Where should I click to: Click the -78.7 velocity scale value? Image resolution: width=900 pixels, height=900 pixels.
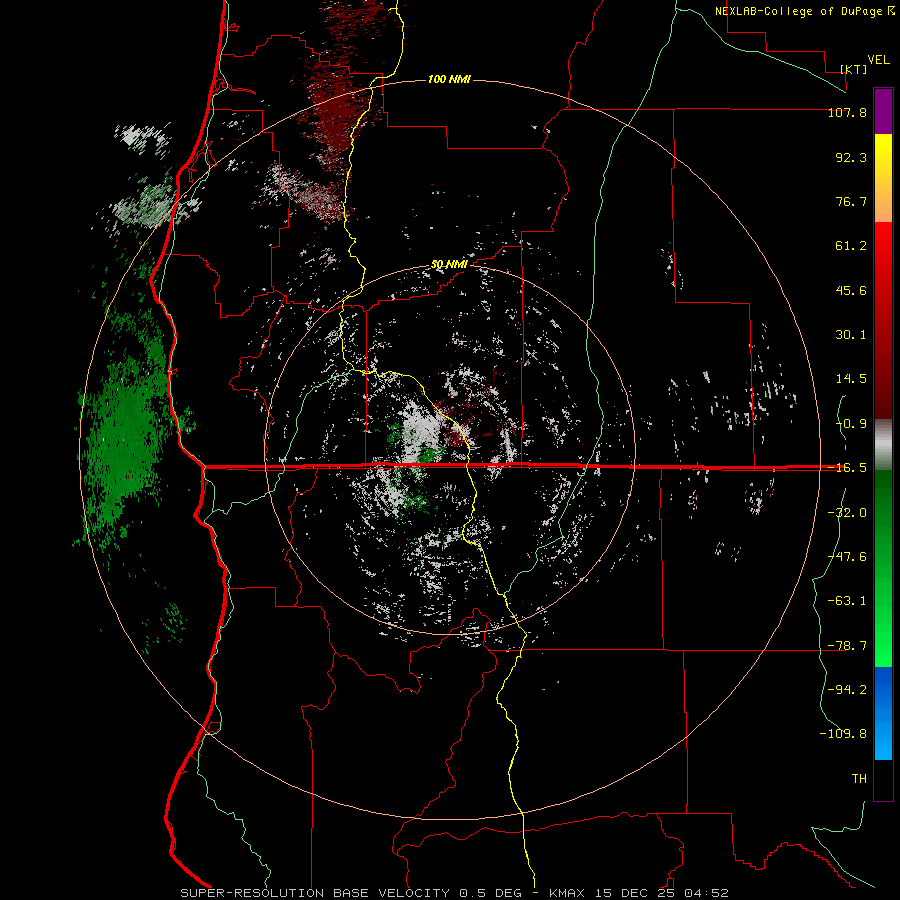click(847, 646)
